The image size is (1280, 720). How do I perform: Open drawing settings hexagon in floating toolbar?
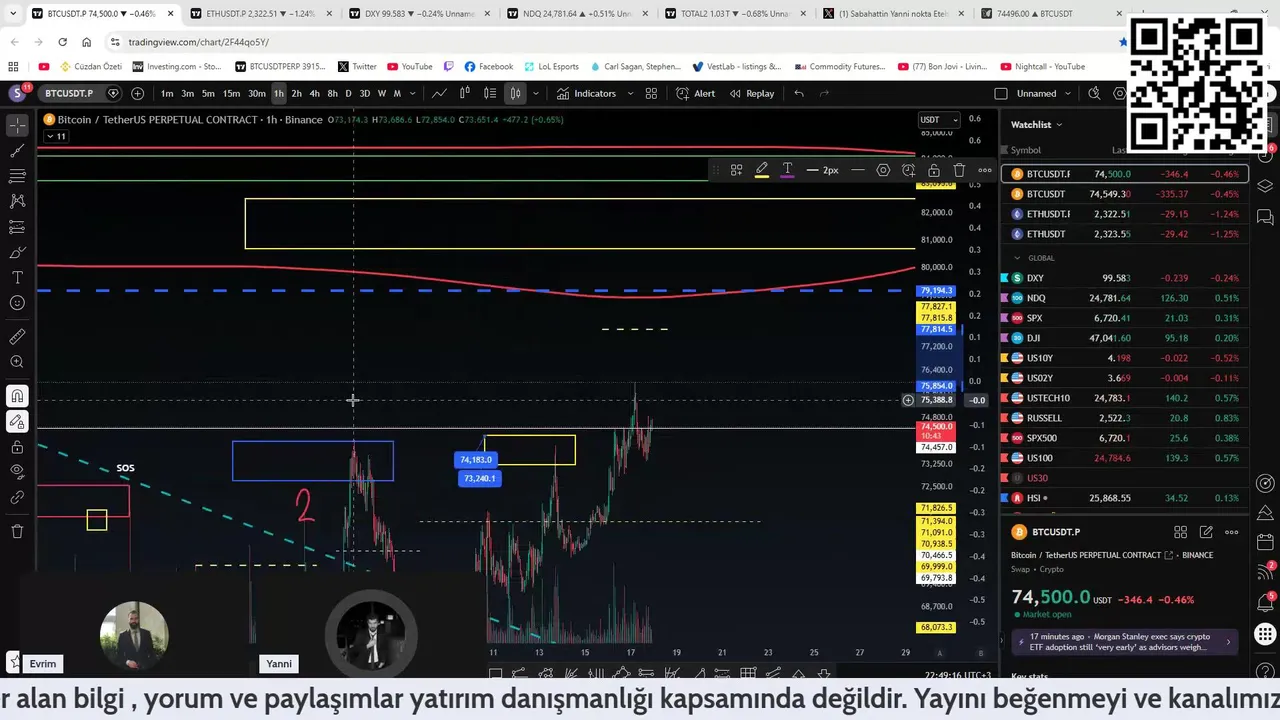pyautogui.click(x=883, y=170)
